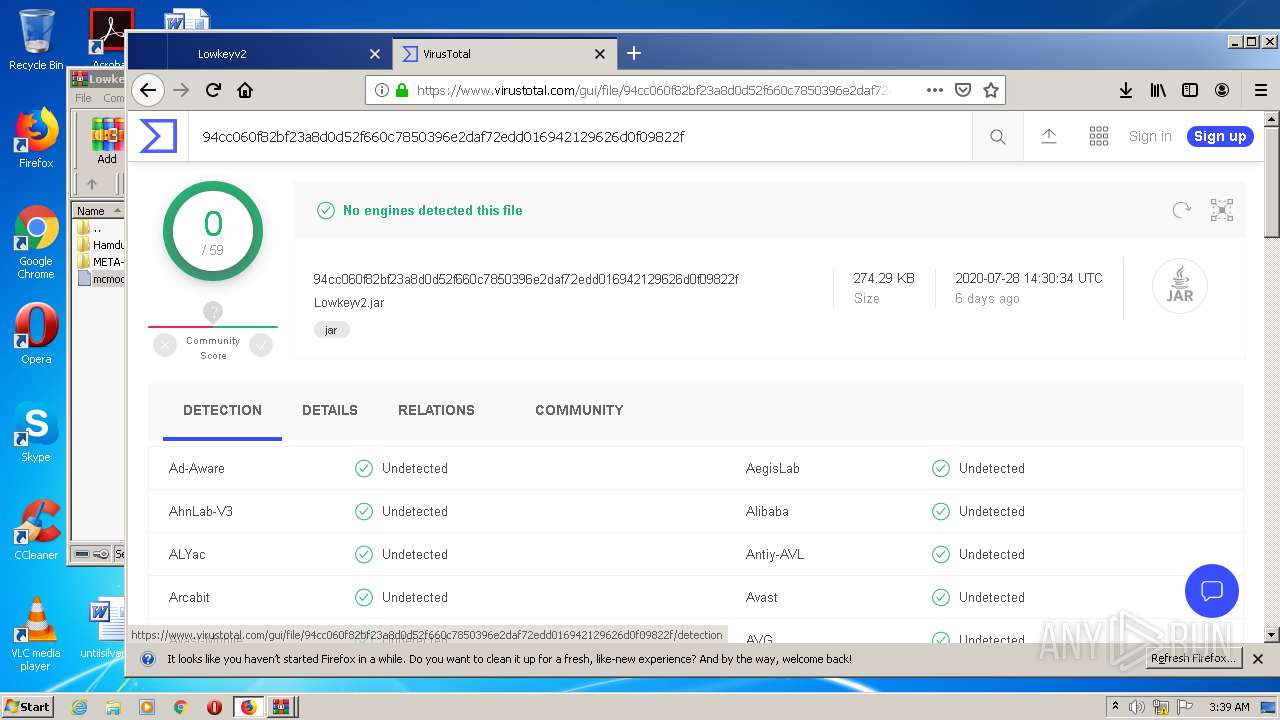The width and height of the screenshot is (1280, 720).
Task: Open Firefox library icon
Action: click(1158, 90)
